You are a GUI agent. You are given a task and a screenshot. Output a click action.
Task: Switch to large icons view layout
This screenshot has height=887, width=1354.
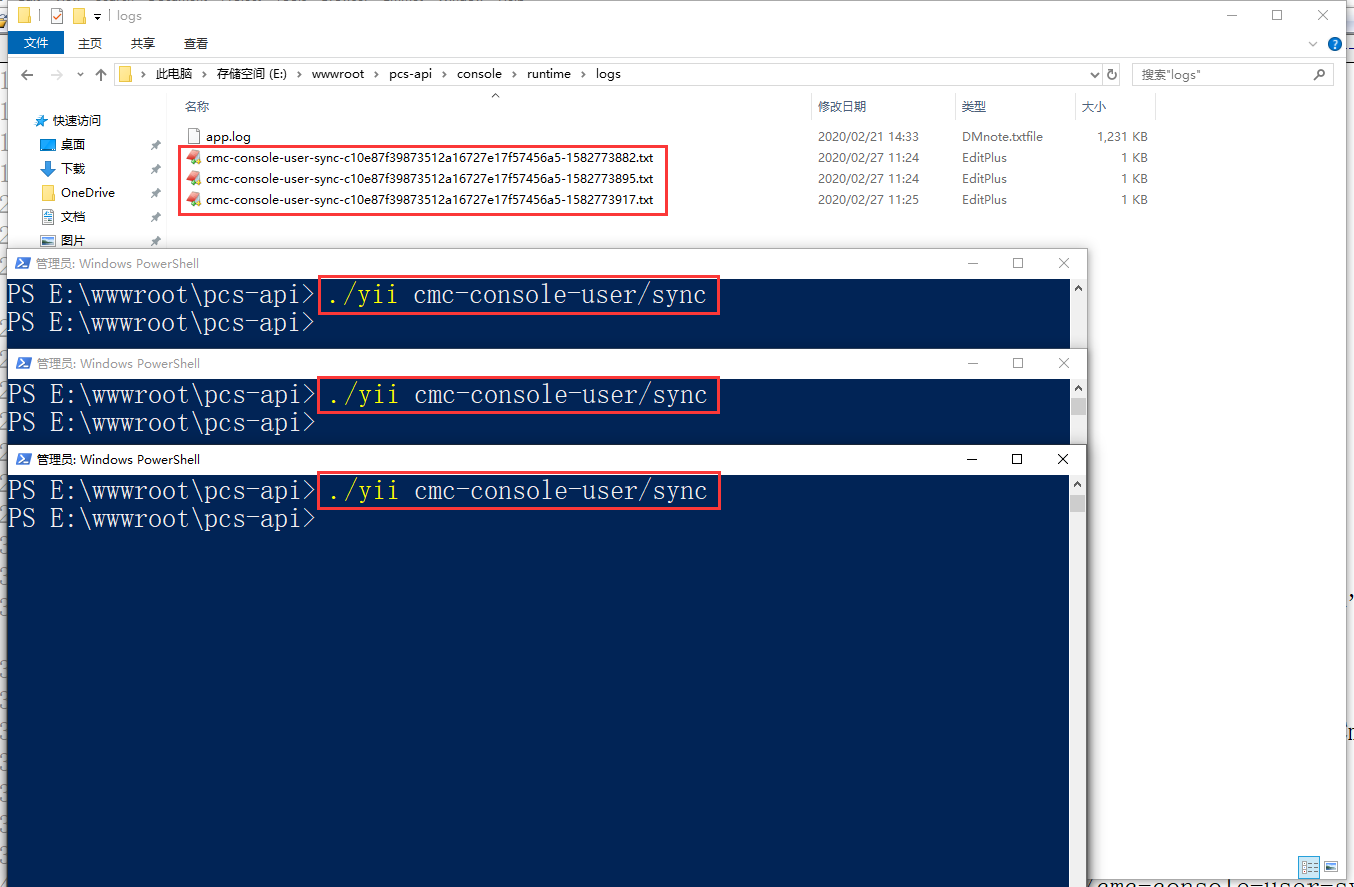pos(1331,866)
